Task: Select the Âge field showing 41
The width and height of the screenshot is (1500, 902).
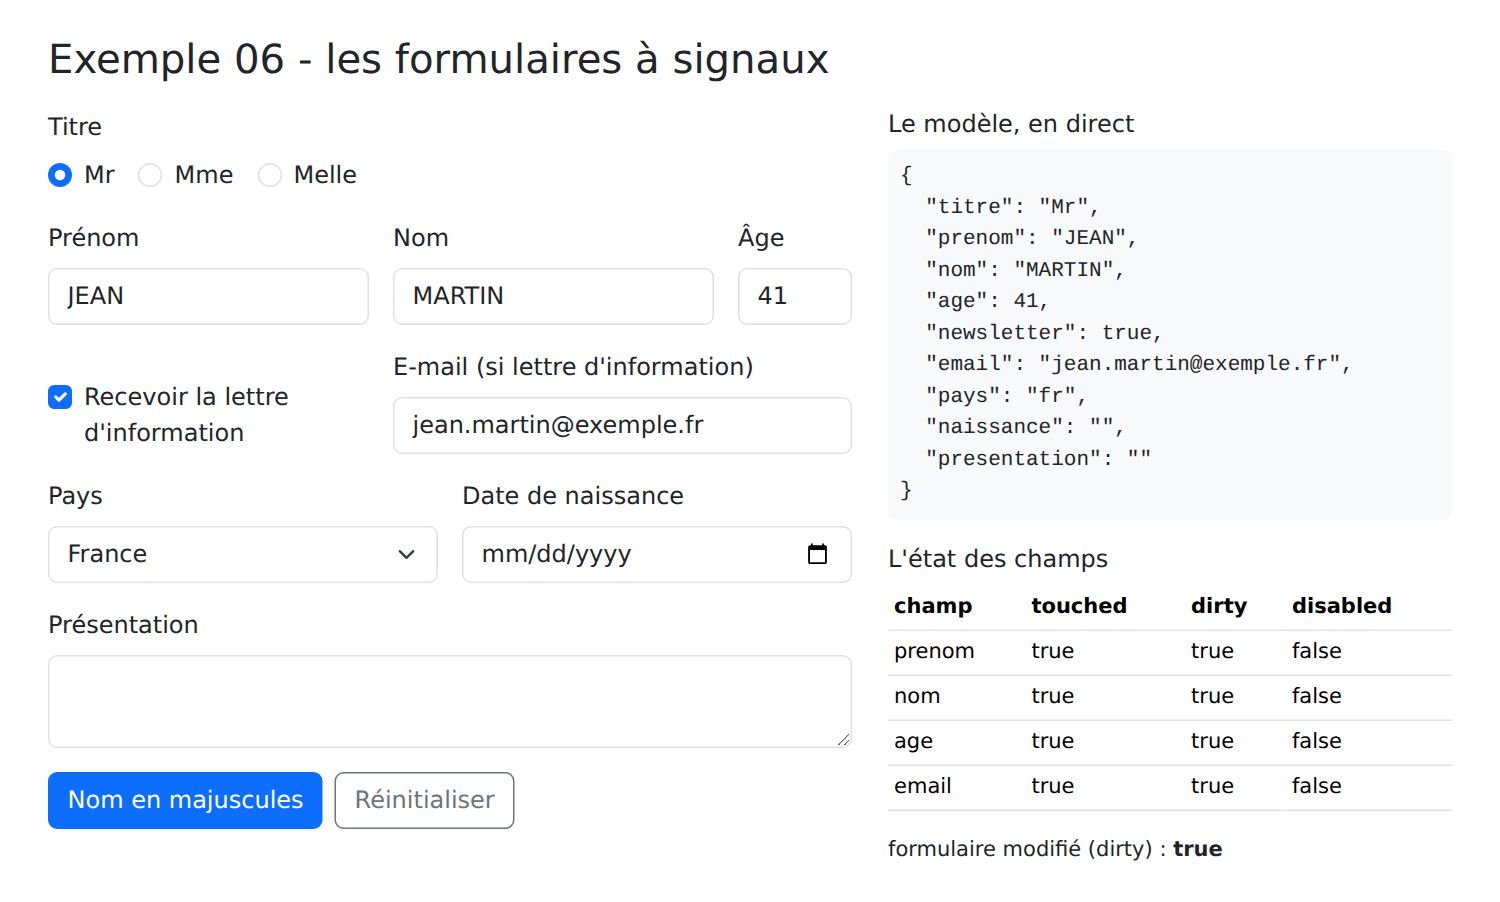Action: point(795,296)
